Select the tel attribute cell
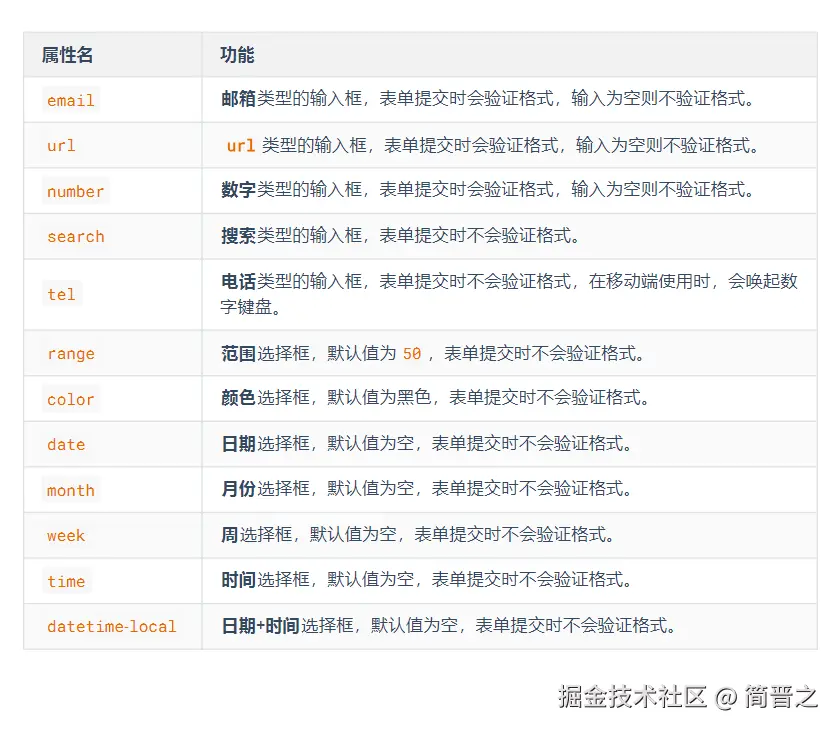This screenshot has width=840, height=732. (61, 295)
